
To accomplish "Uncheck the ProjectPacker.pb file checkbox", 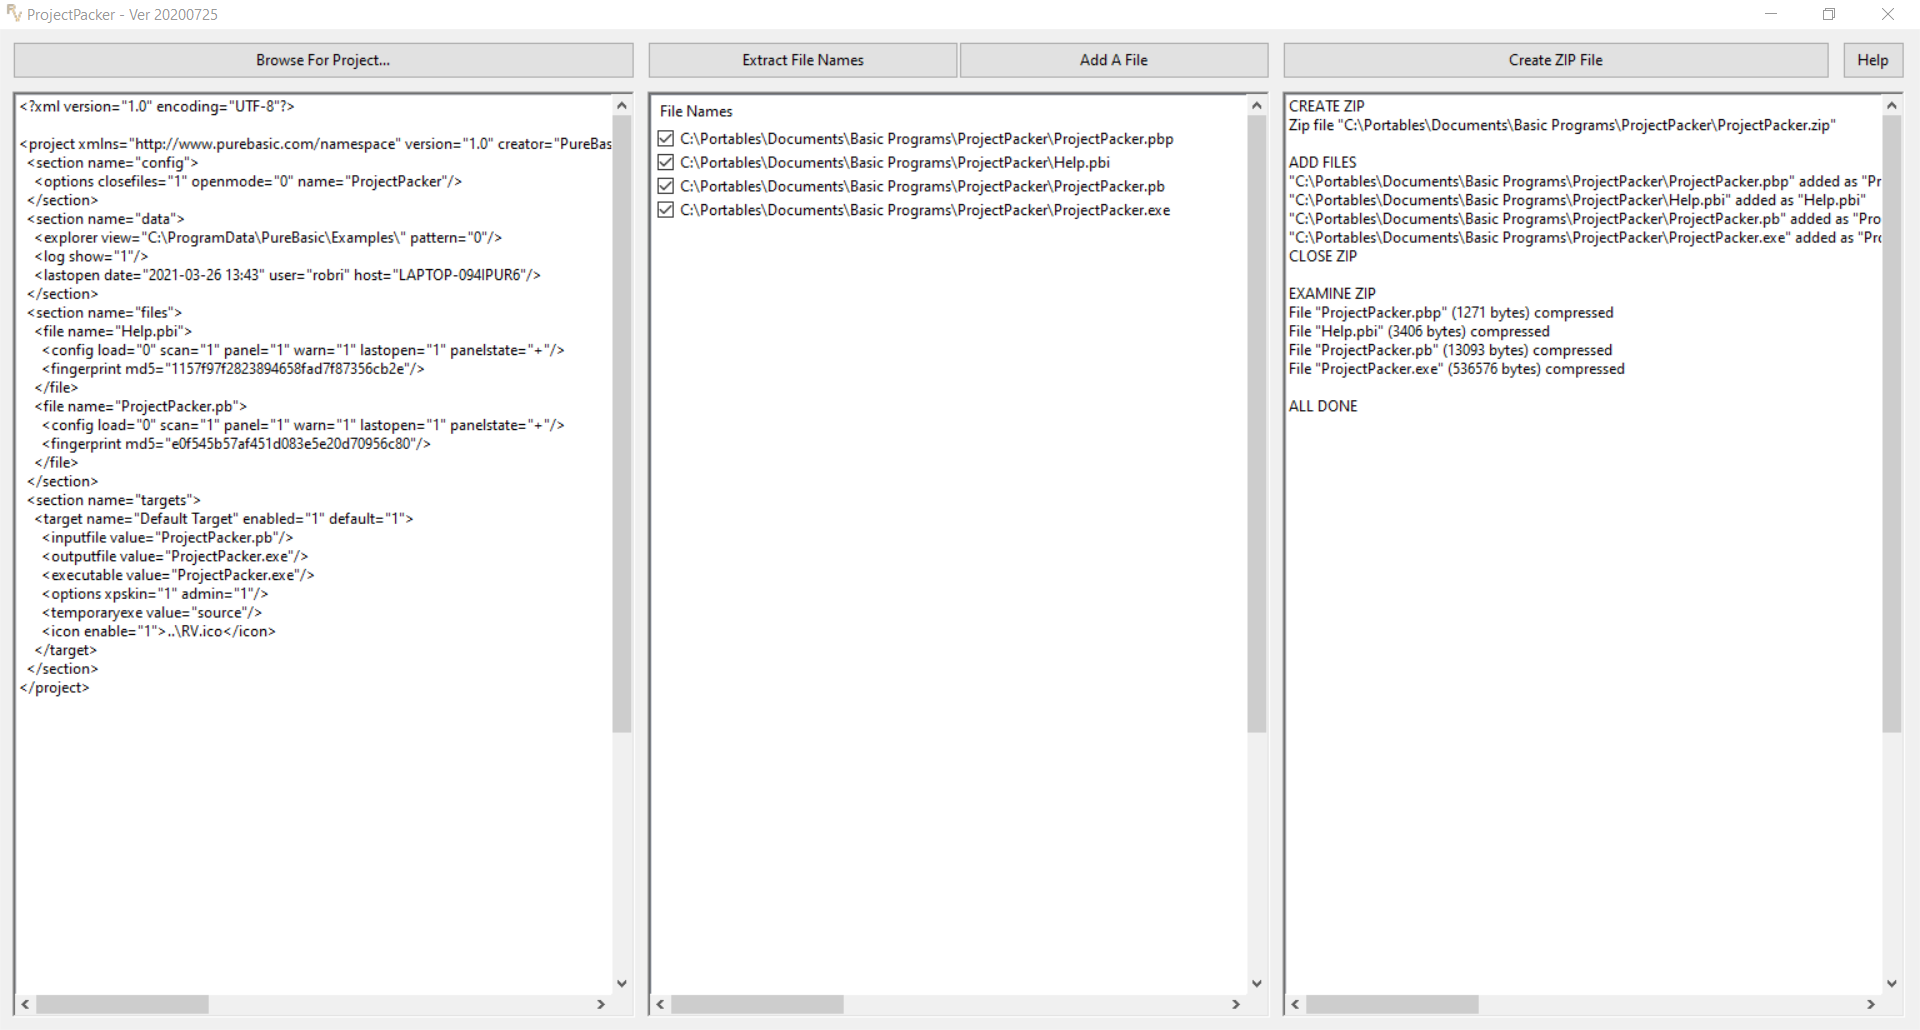I will (666, 186).
